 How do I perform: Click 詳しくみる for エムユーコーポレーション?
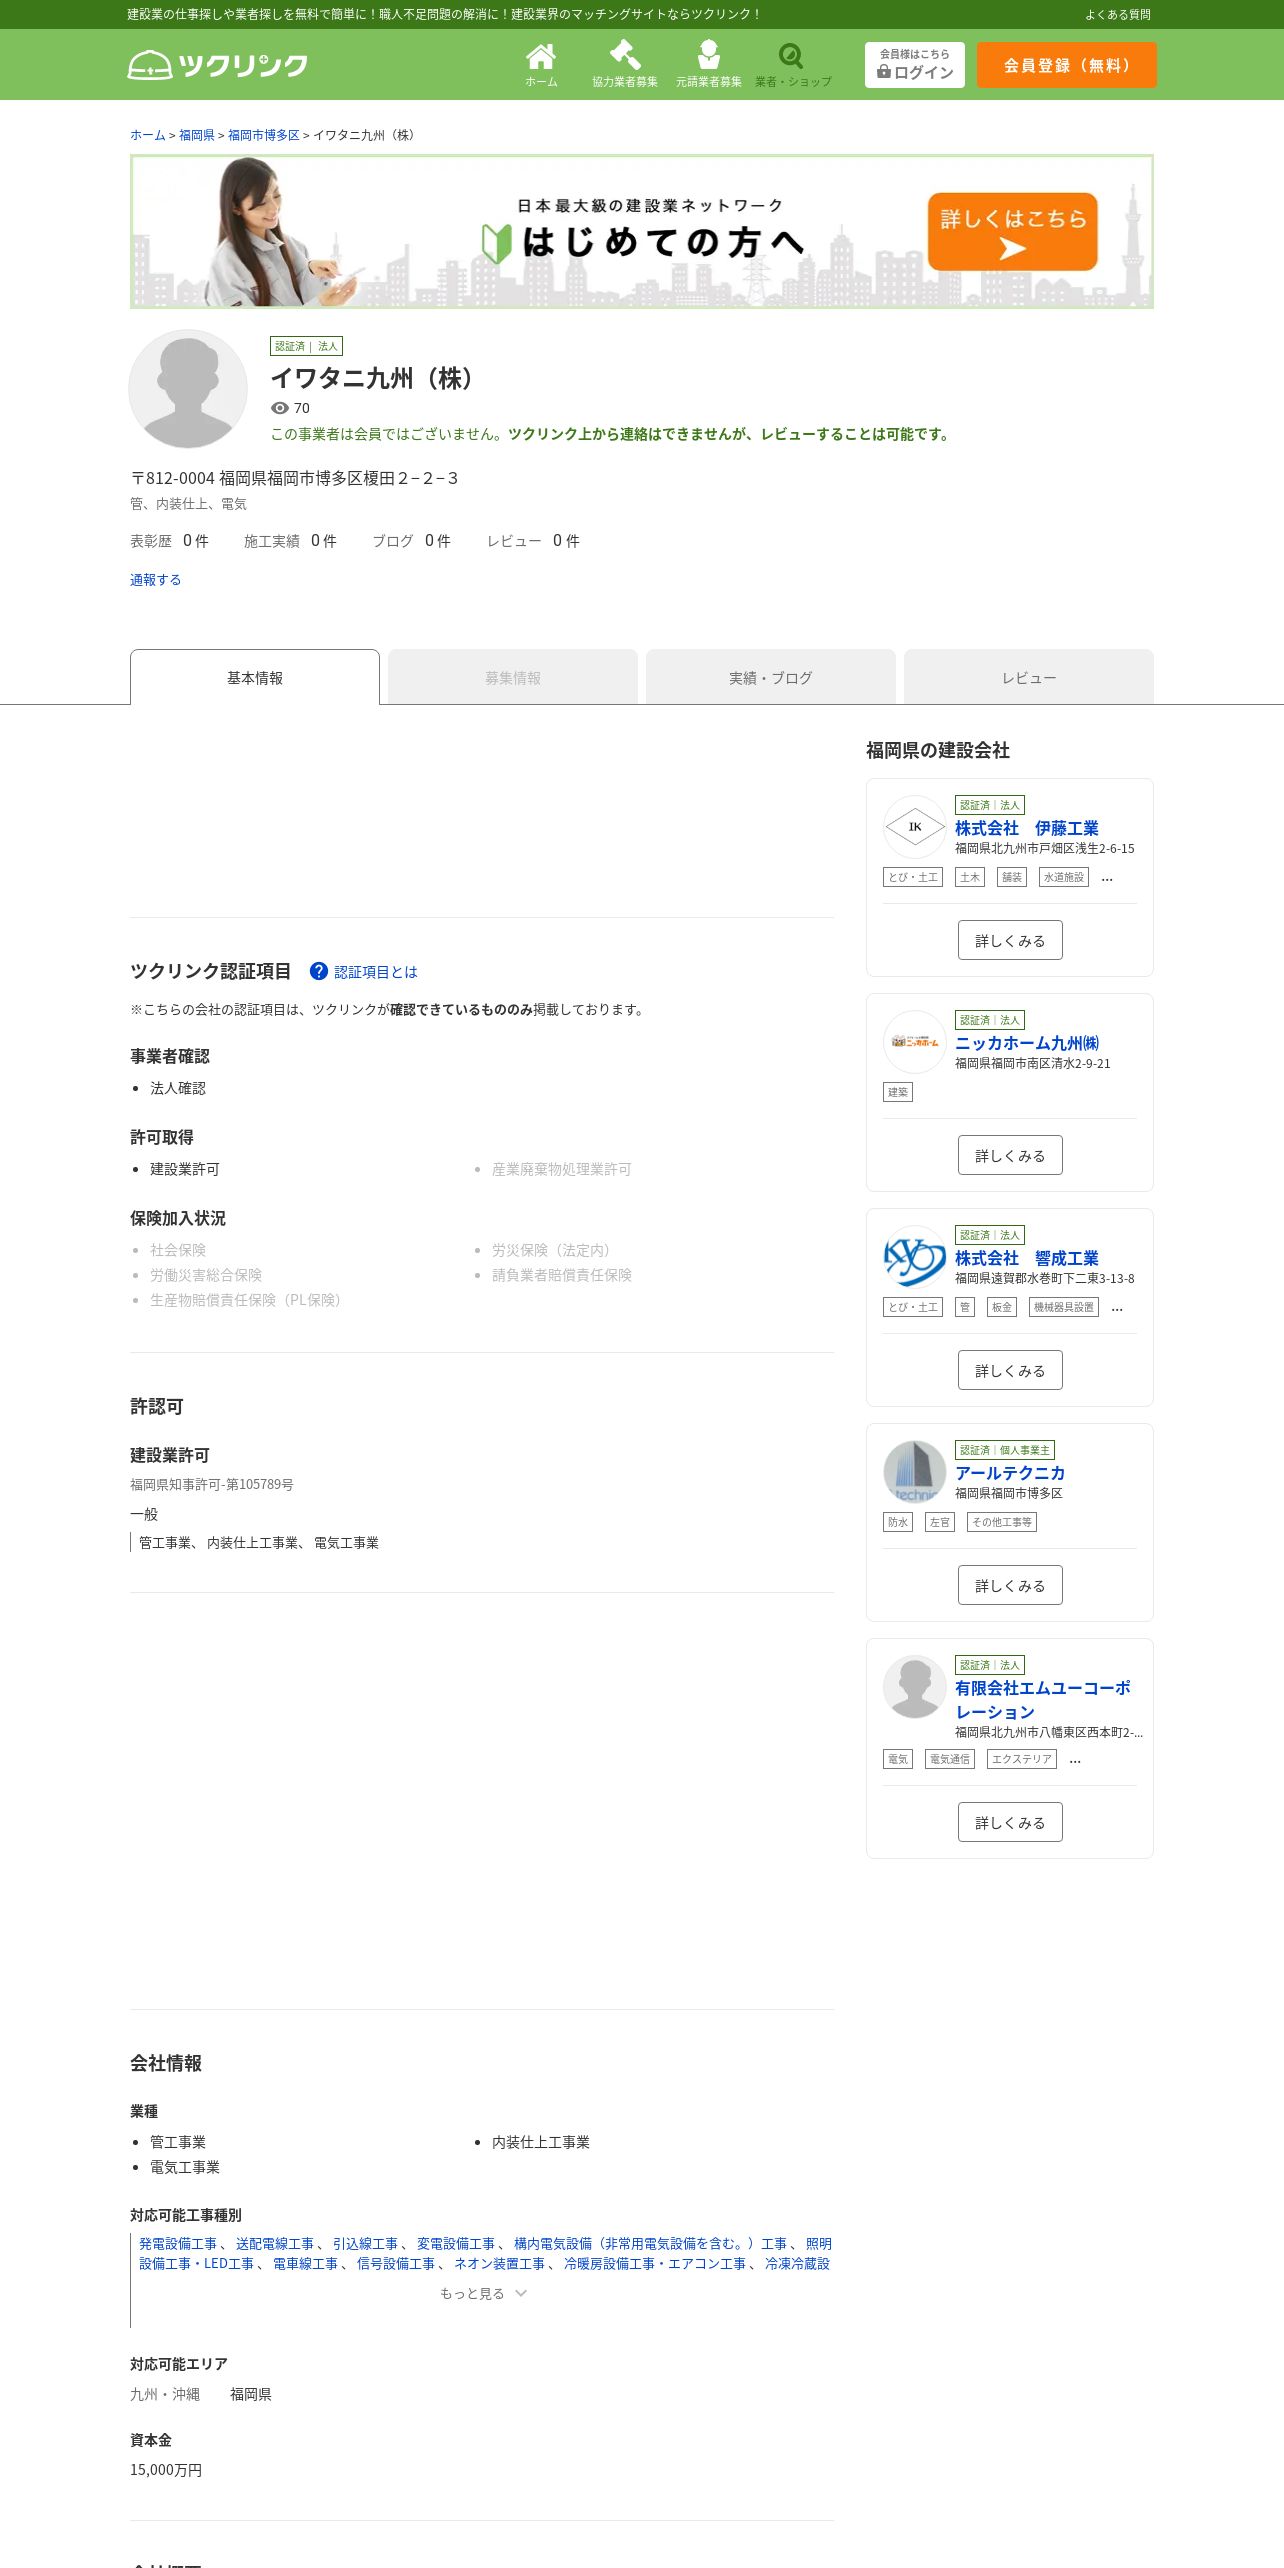1010,1822
